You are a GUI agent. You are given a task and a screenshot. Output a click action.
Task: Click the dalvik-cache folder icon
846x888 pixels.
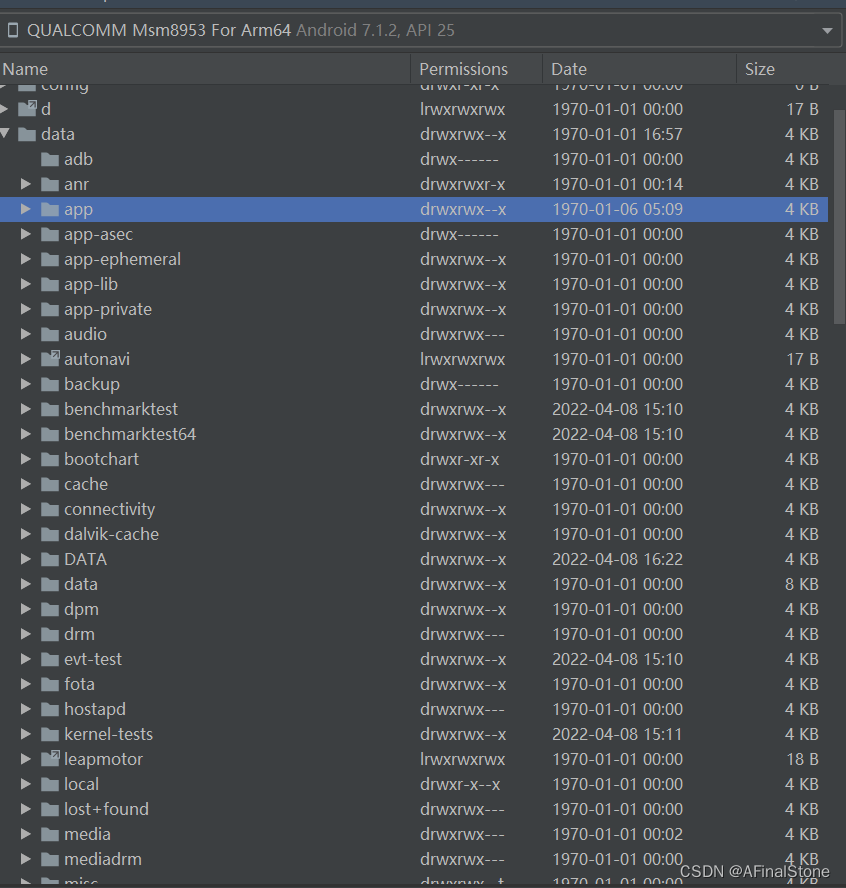(50, 534)
